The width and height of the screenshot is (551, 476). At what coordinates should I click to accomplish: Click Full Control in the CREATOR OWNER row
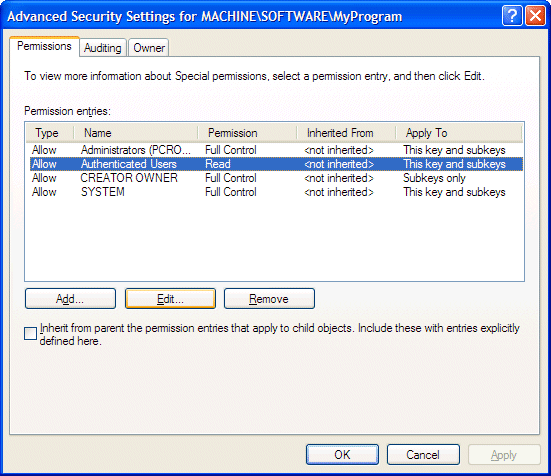tap(231, 178)
